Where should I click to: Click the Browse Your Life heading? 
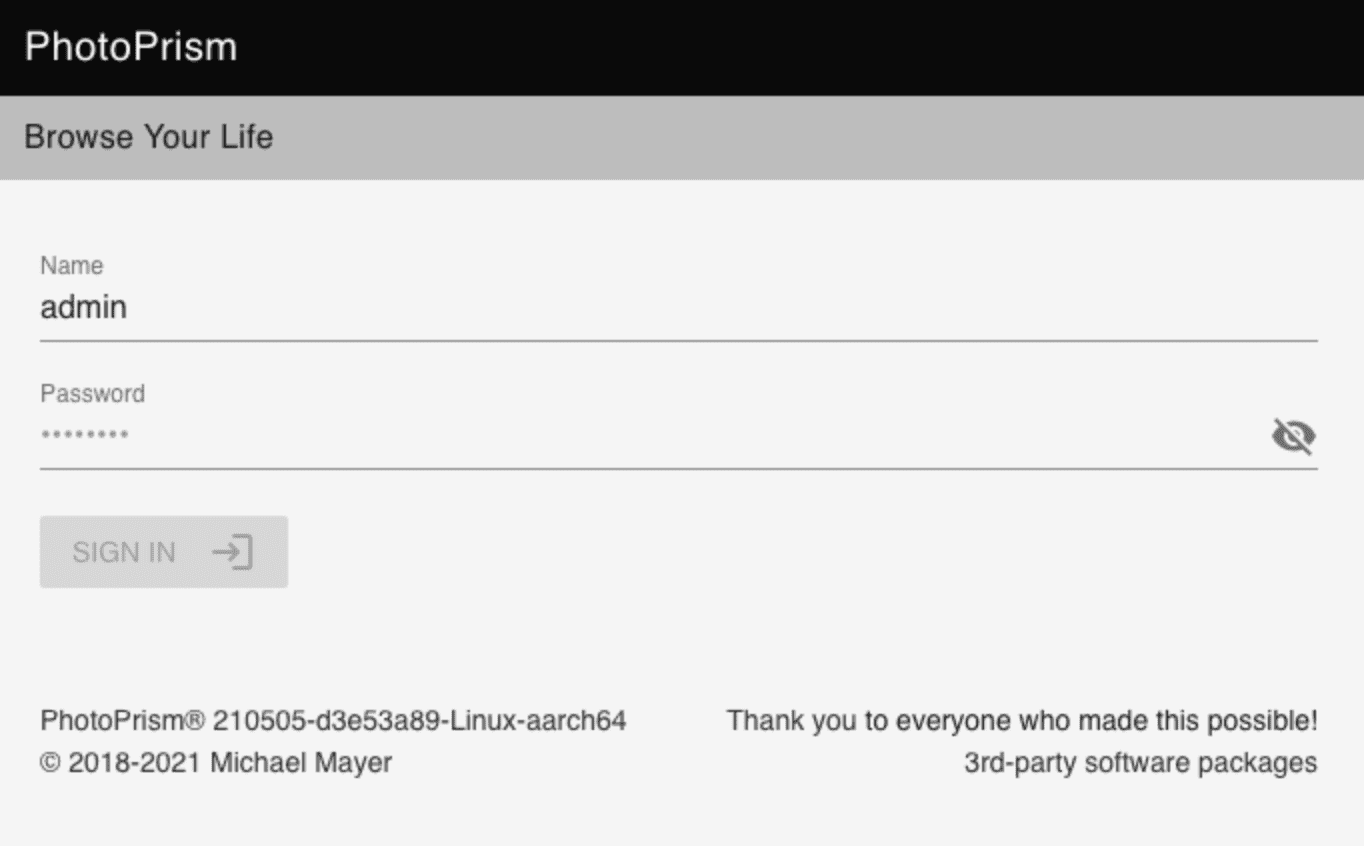pyautogui.click(x=148, y=137)
